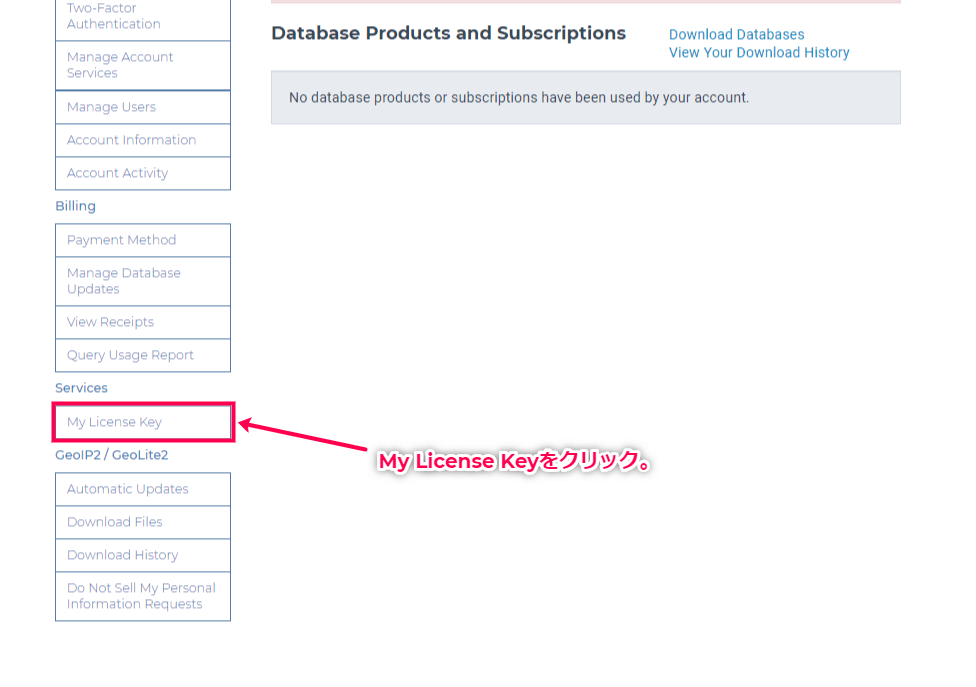976x687 pixels.
Task: Open Account Information
Action: pos(143,140)
